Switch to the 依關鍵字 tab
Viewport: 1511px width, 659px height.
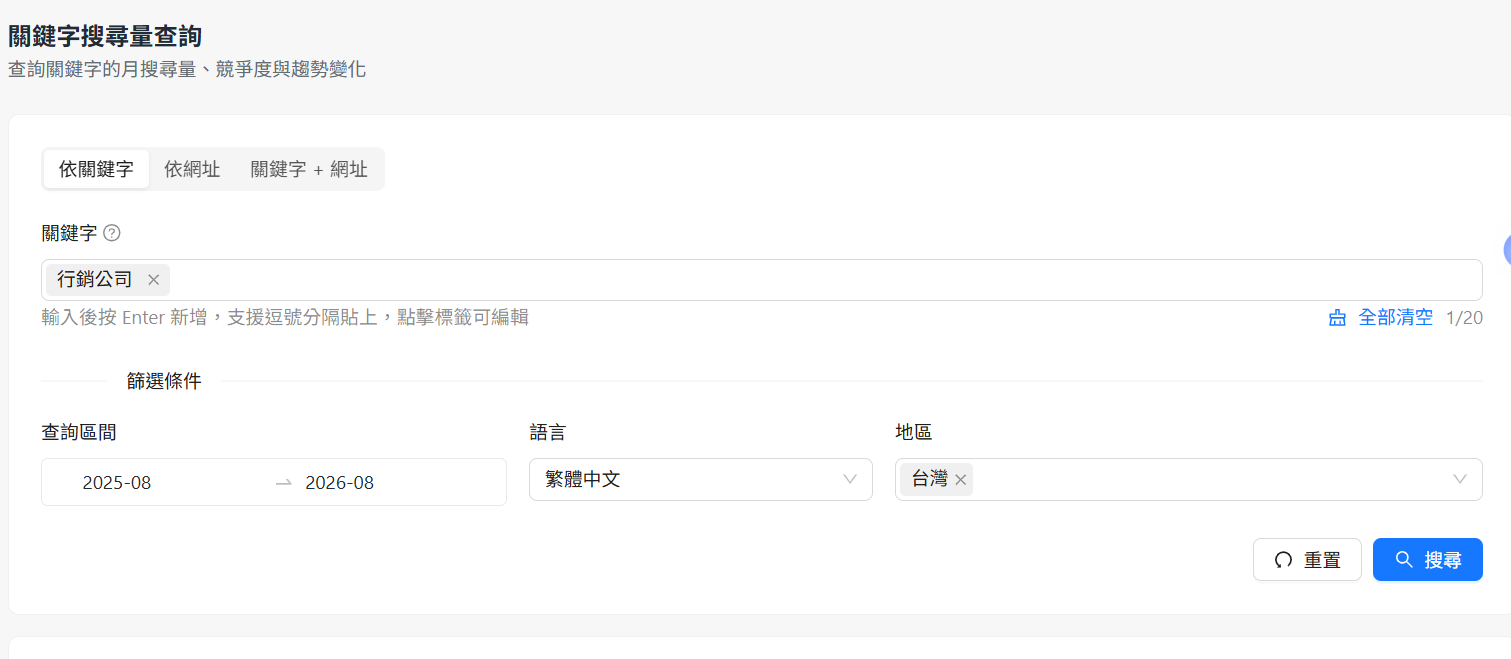tap(96, 169)
